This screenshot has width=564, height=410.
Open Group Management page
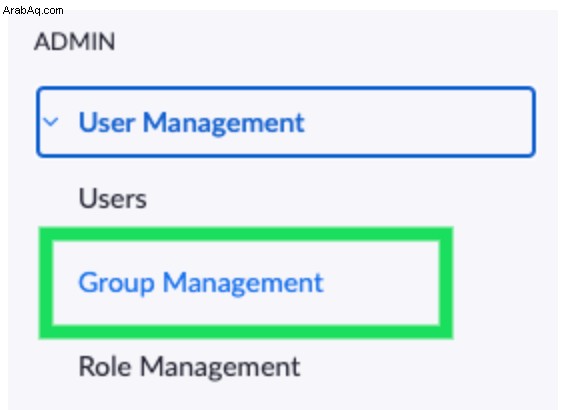click(x=201, y=283)
